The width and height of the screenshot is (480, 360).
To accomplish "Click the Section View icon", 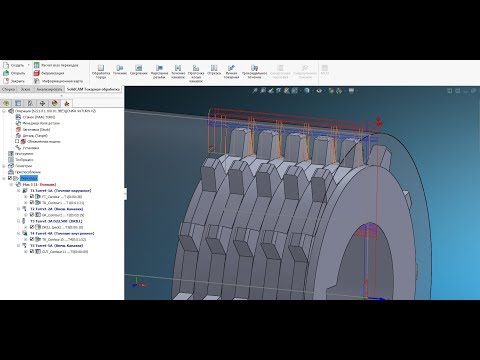I will click(x=279, y=90).
